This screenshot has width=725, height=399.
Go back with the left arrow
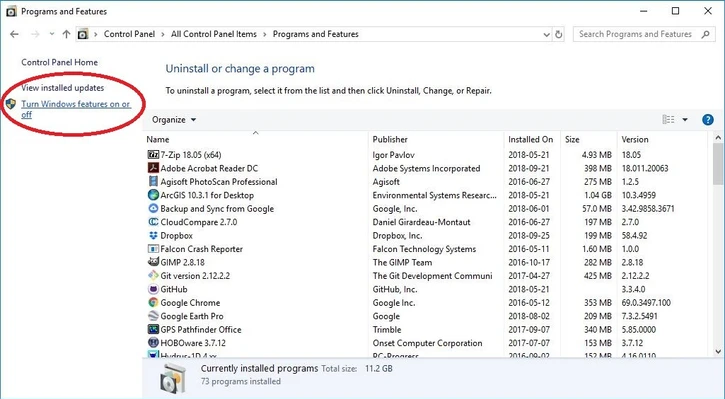[x=14, y=34]
